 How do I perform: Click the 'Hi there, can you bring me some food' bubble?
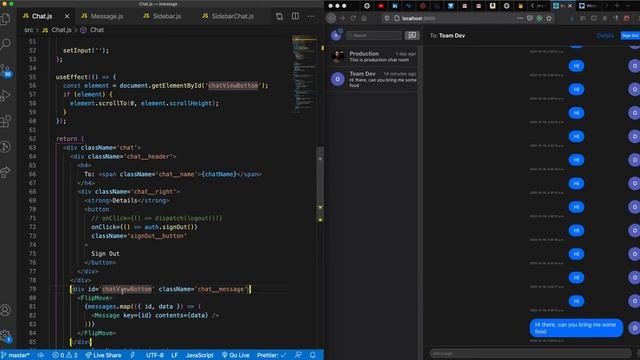pyautogui.click(x=576, y=328)
